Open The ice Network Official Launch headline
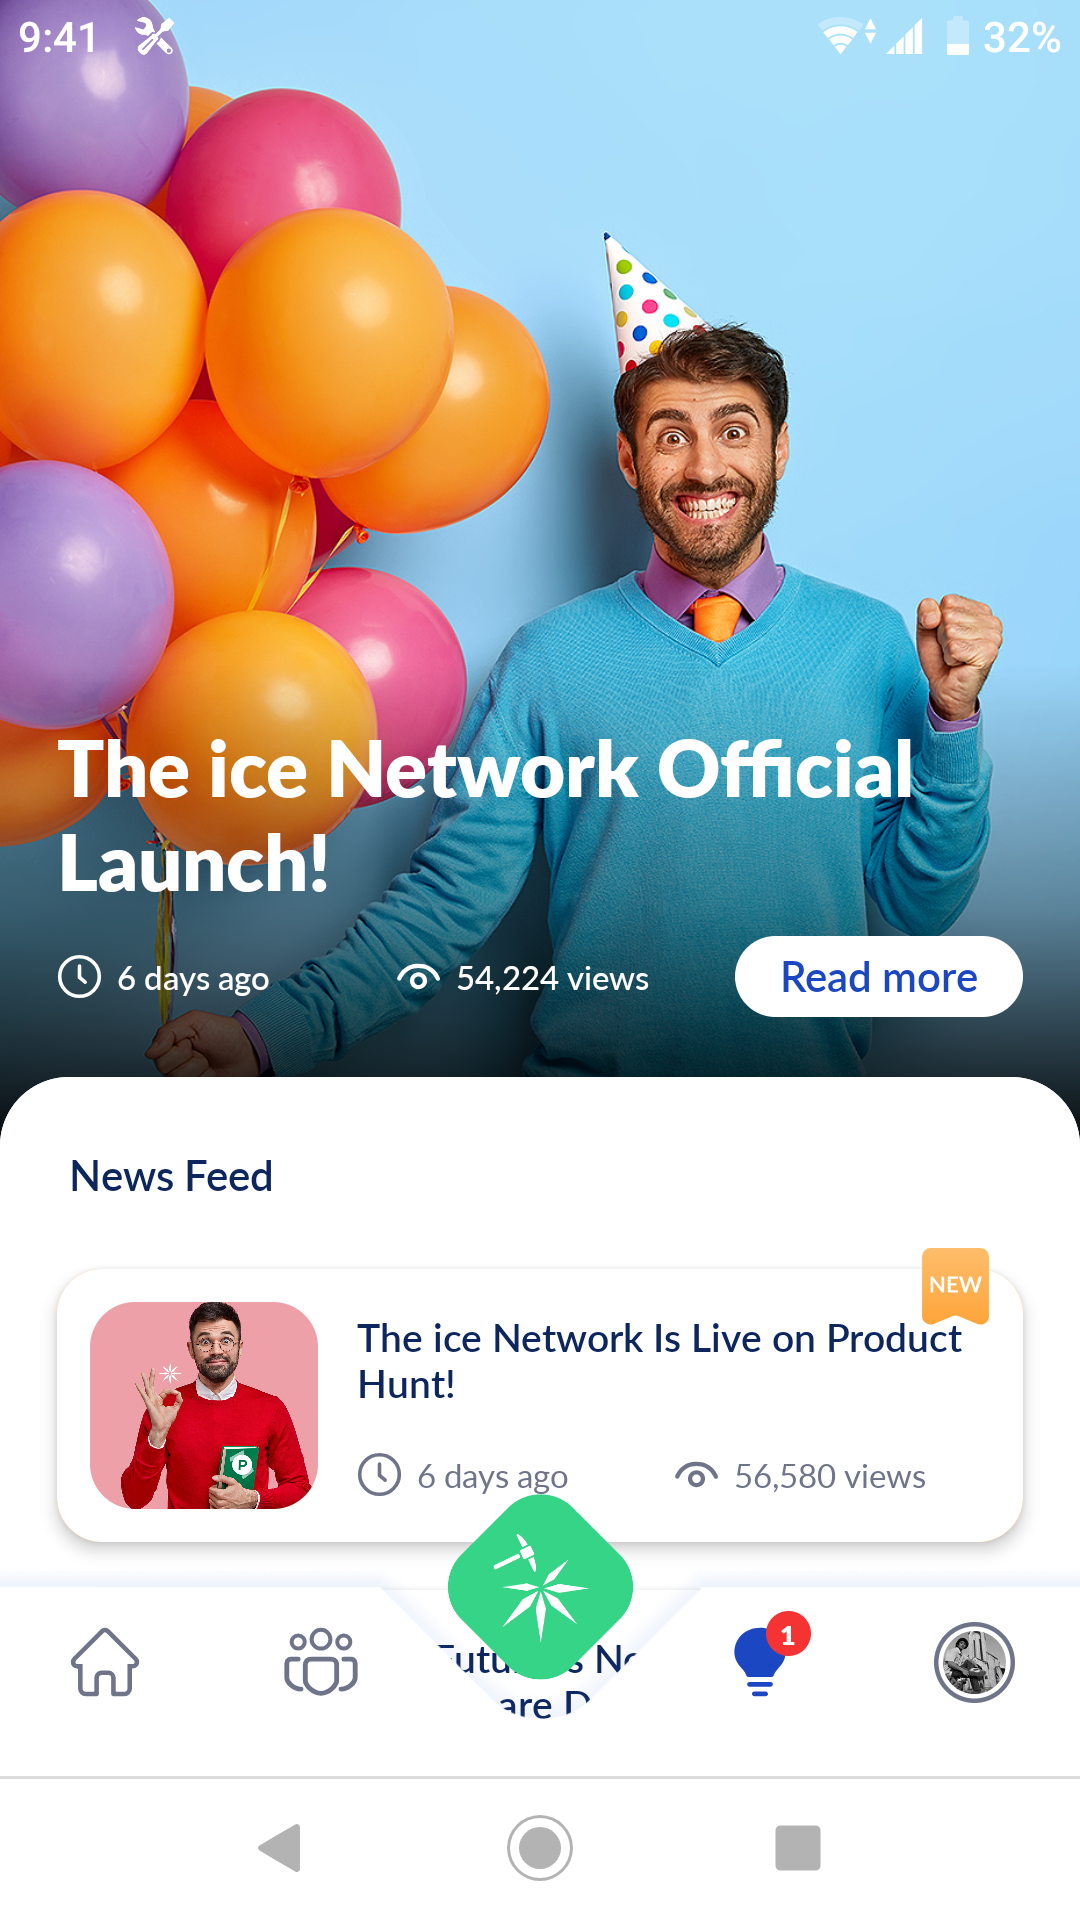1080x1920 pixels. (x=486, y=816)
